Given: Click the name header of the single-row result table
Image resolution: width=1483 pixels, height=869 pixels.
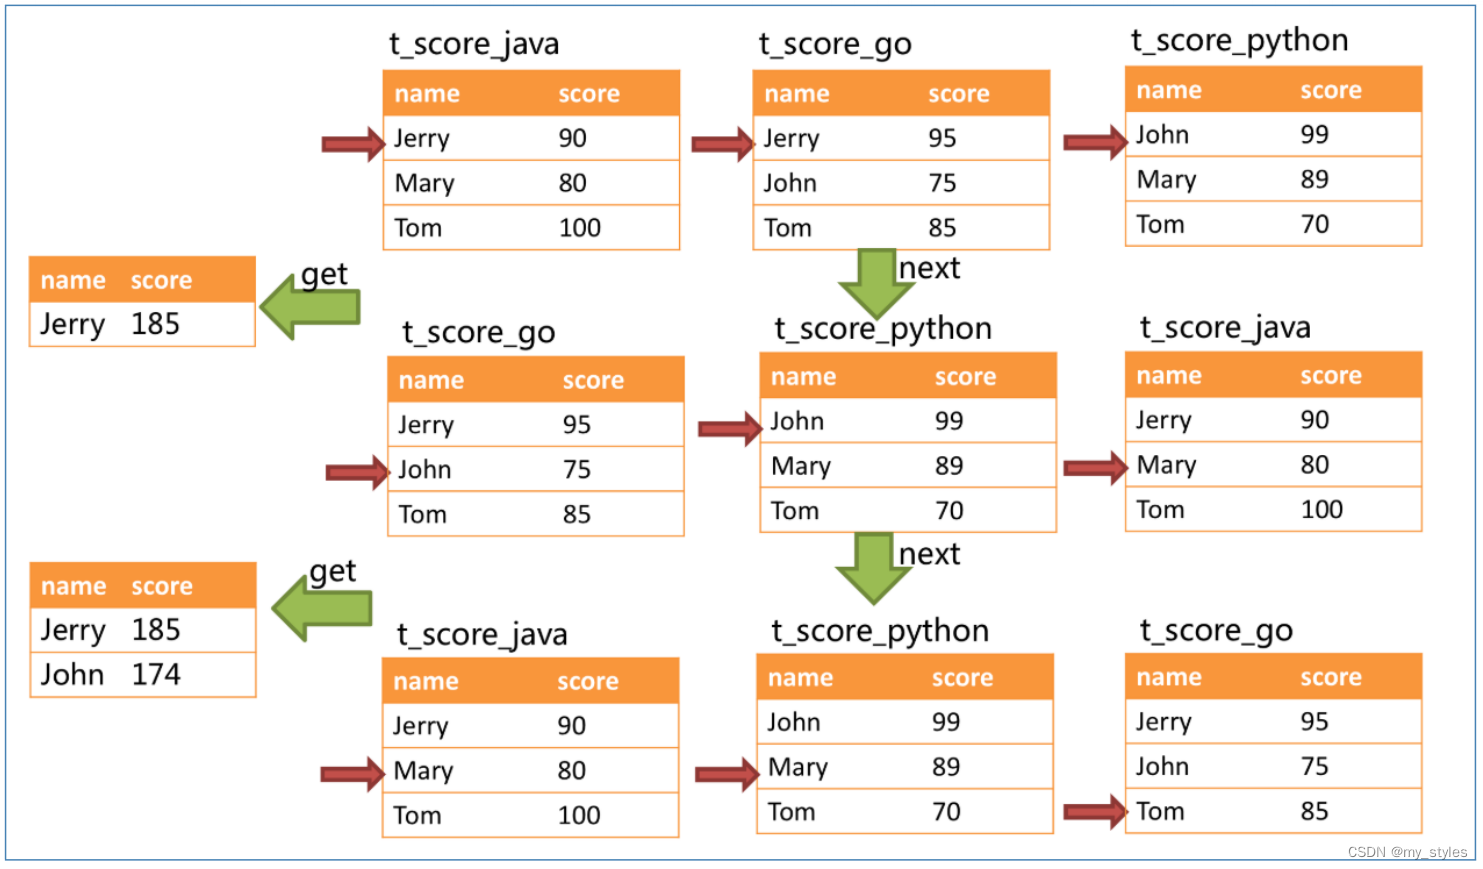Looking at the screenshot, I should coord(73,281).
